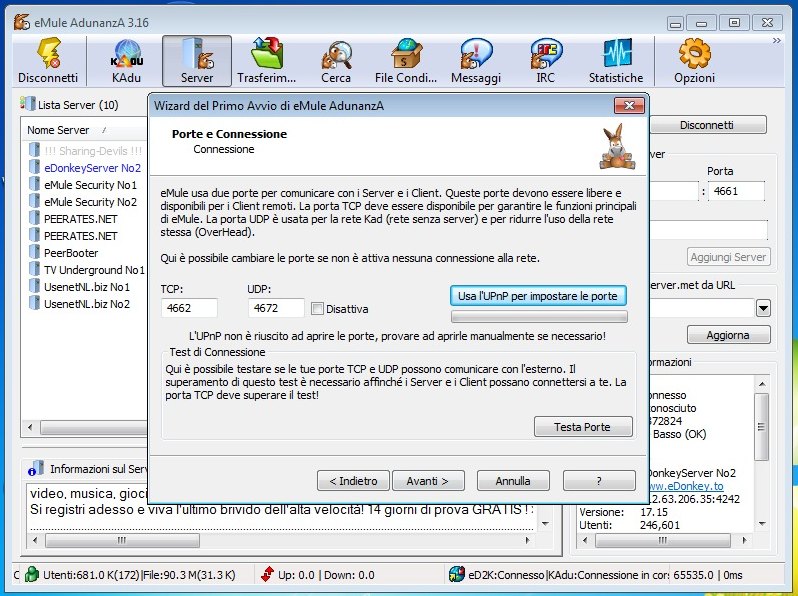Click the eD2K connection globe icon

pyautogui.click(x=457, y=574)
